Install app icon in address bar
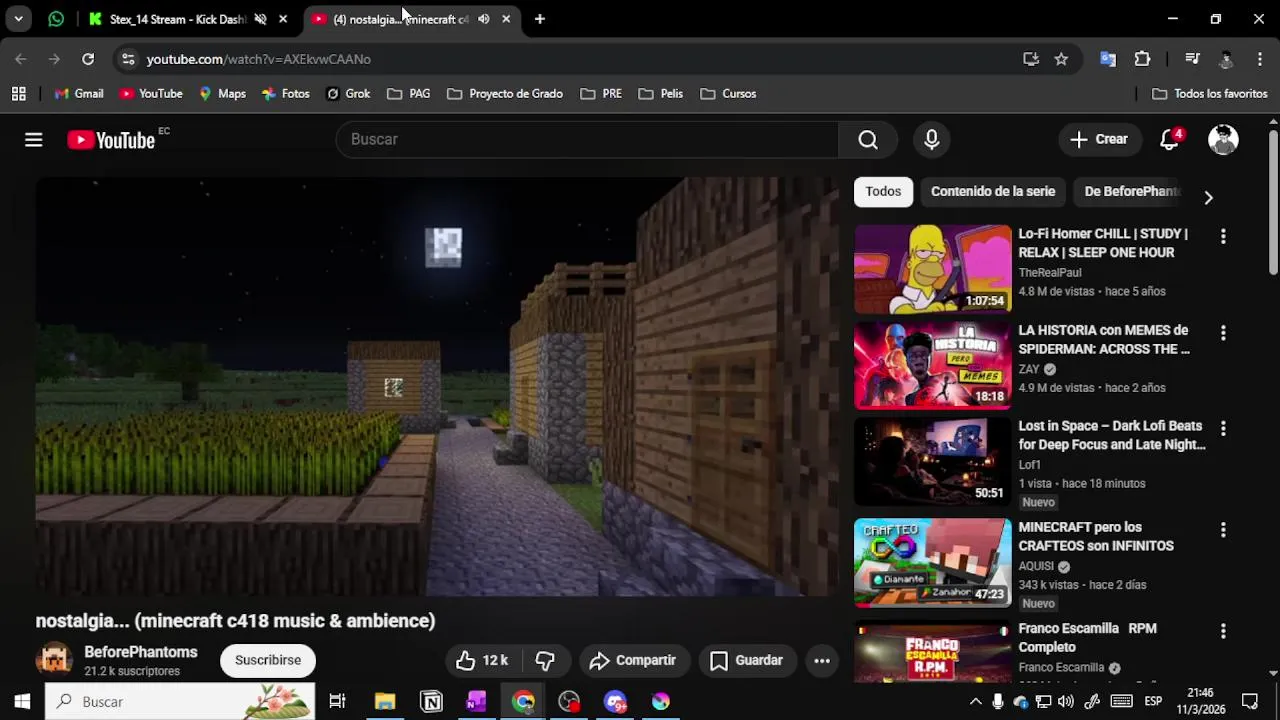The height and width of the screenshot is (720, 1280). 1031,59
